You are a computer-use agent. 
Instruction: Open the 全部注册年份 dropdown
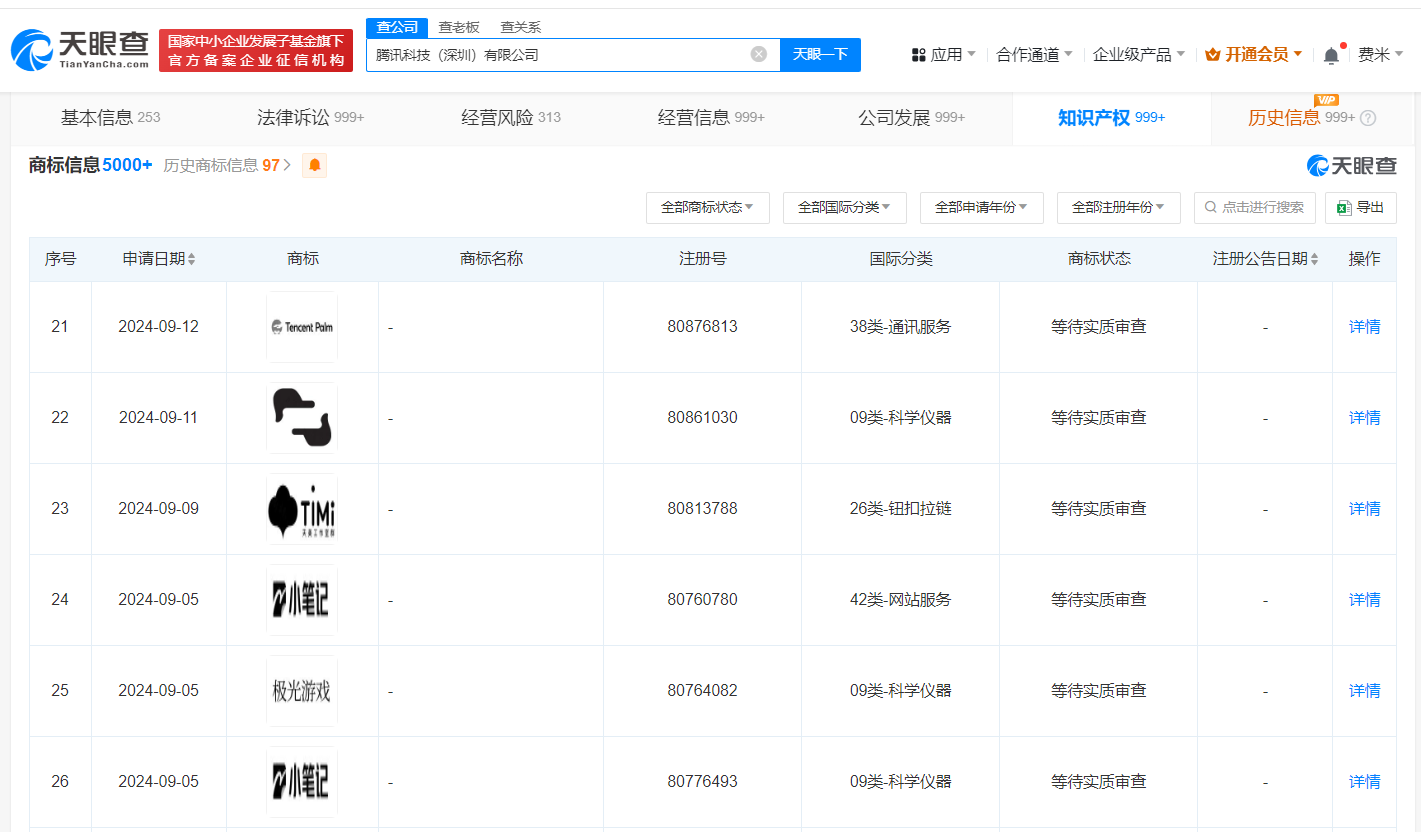pos(1118,207)
